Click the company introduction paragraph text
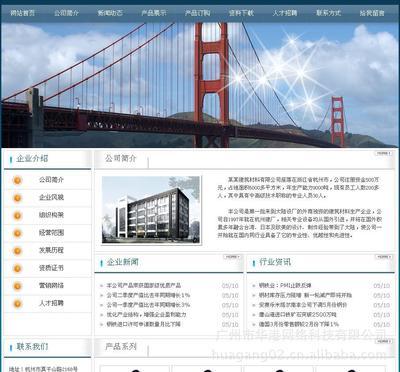This screenshot has width=400, height=372. (x=300, y=207)
